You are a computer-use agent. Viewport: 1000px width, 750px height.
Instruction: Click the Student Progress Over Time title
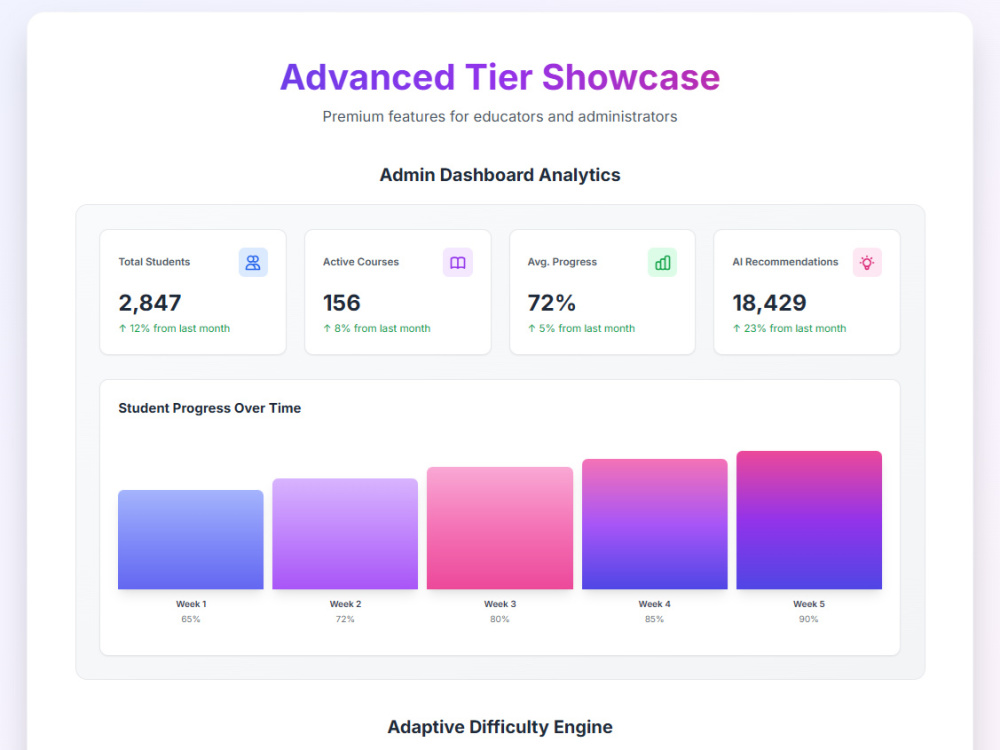[210, 408]
